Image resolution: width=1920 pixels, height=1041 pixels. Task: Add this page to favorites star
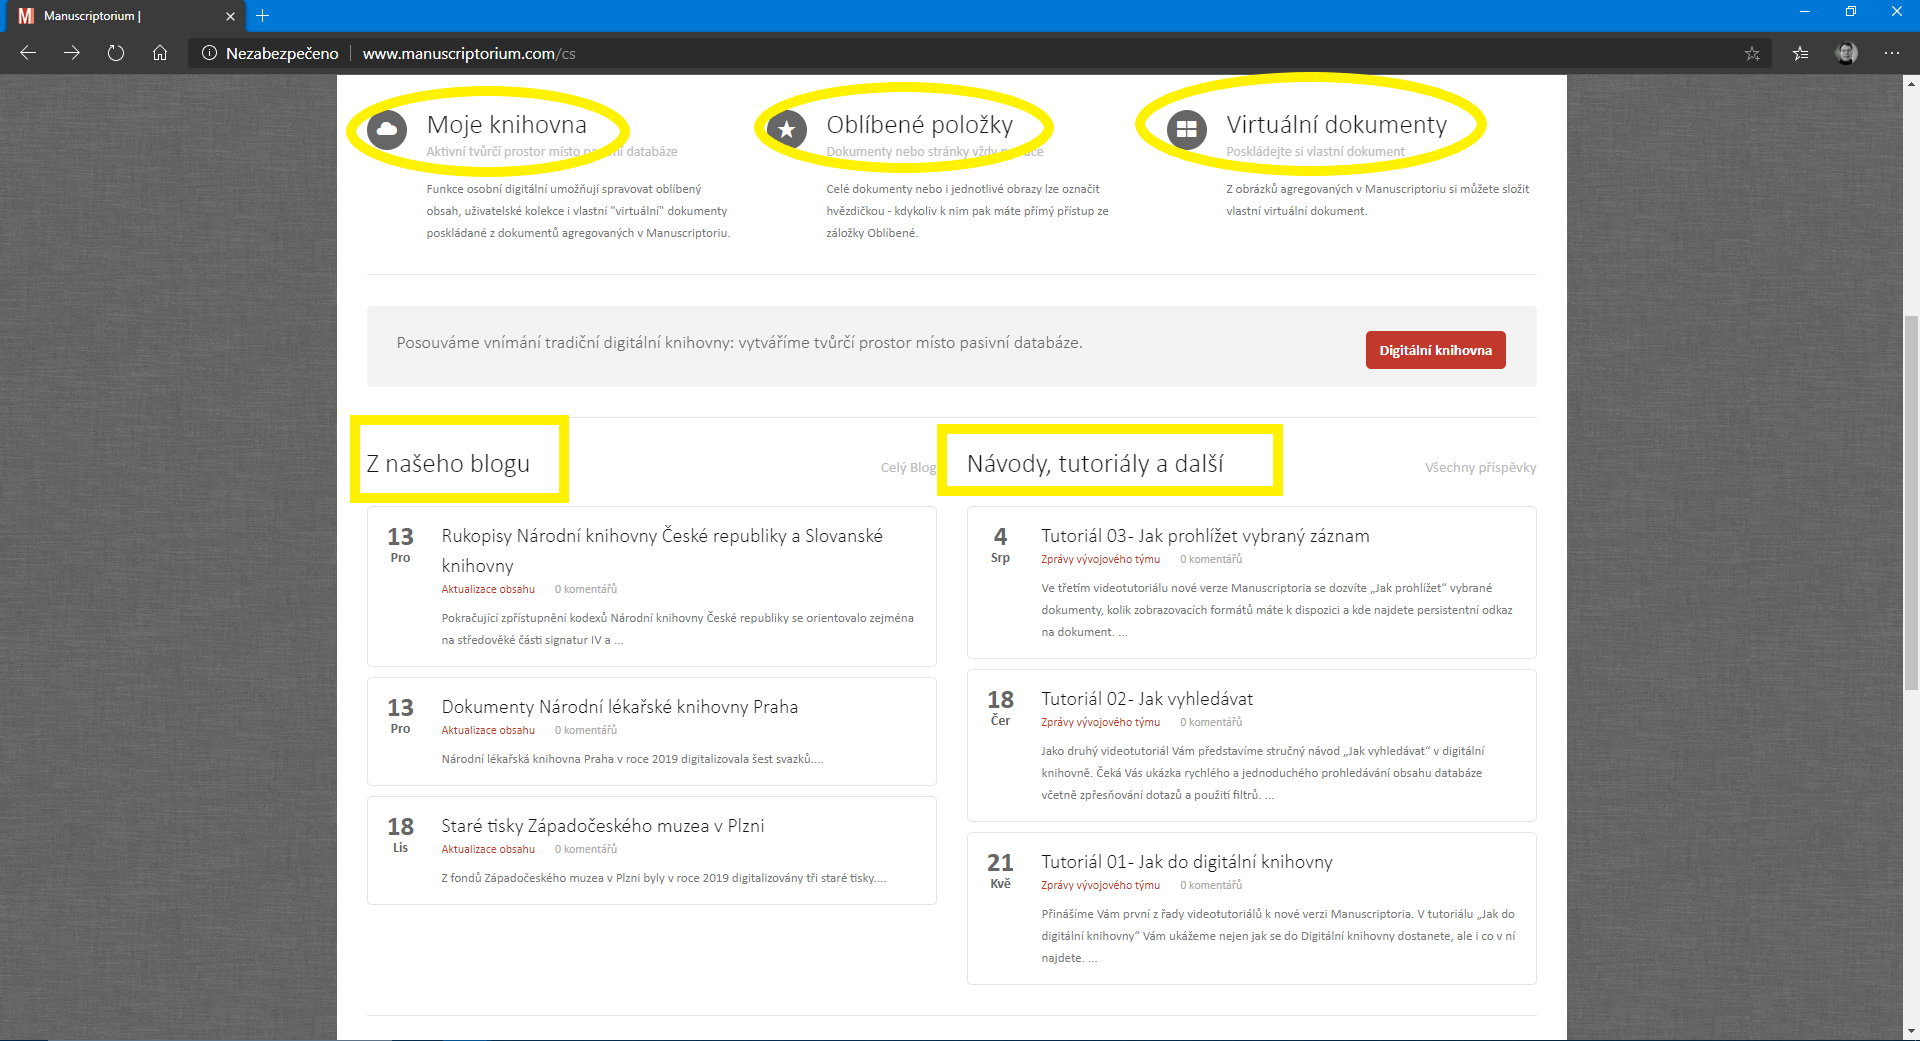tap(1752, 54)
